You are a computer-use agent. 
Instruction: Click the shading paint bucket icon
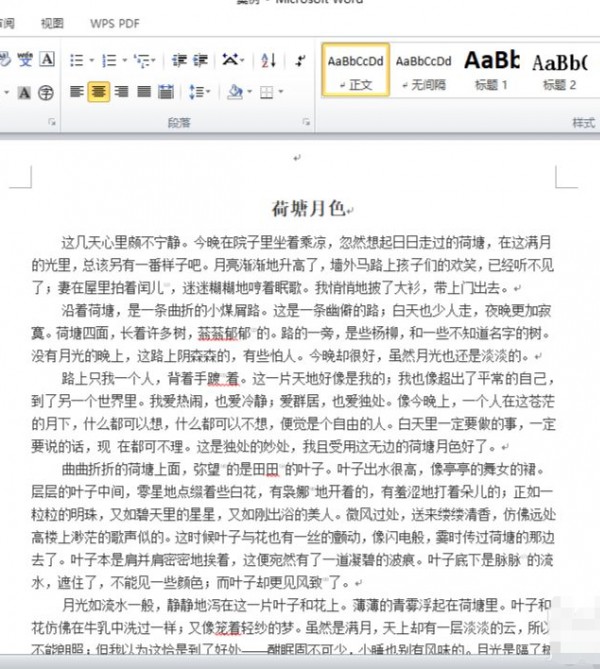235,91
